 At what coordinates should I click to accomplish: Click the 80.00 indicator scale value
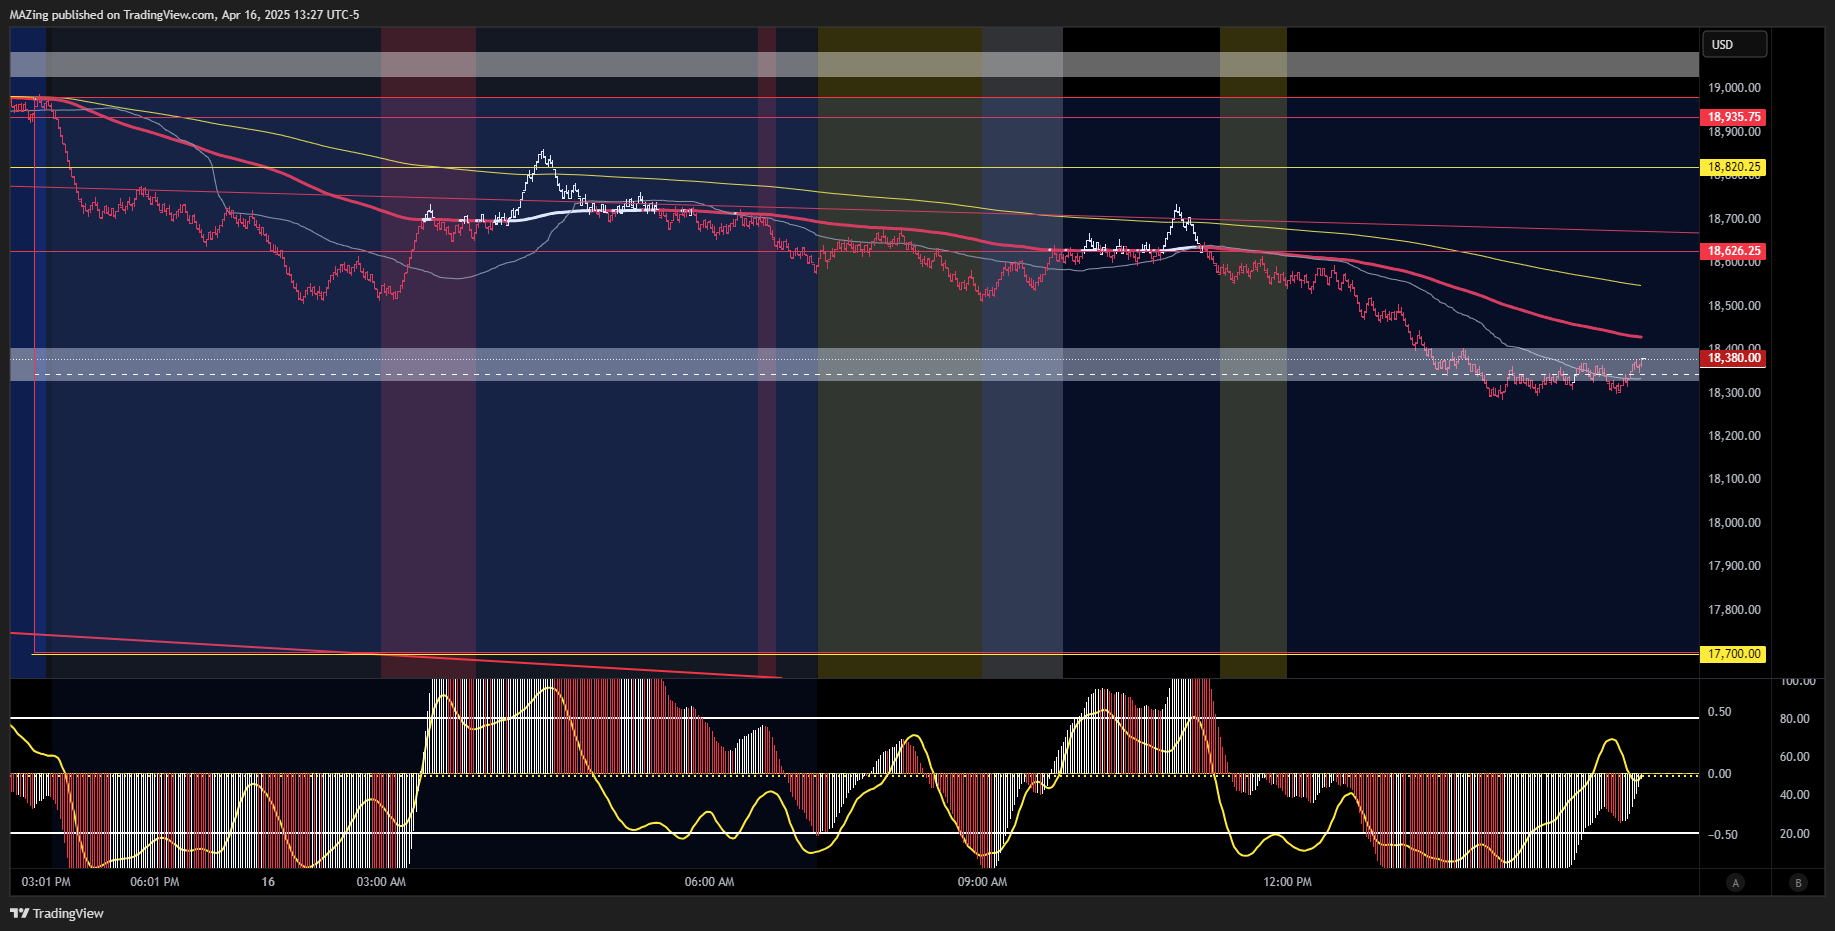[1795, 719]
